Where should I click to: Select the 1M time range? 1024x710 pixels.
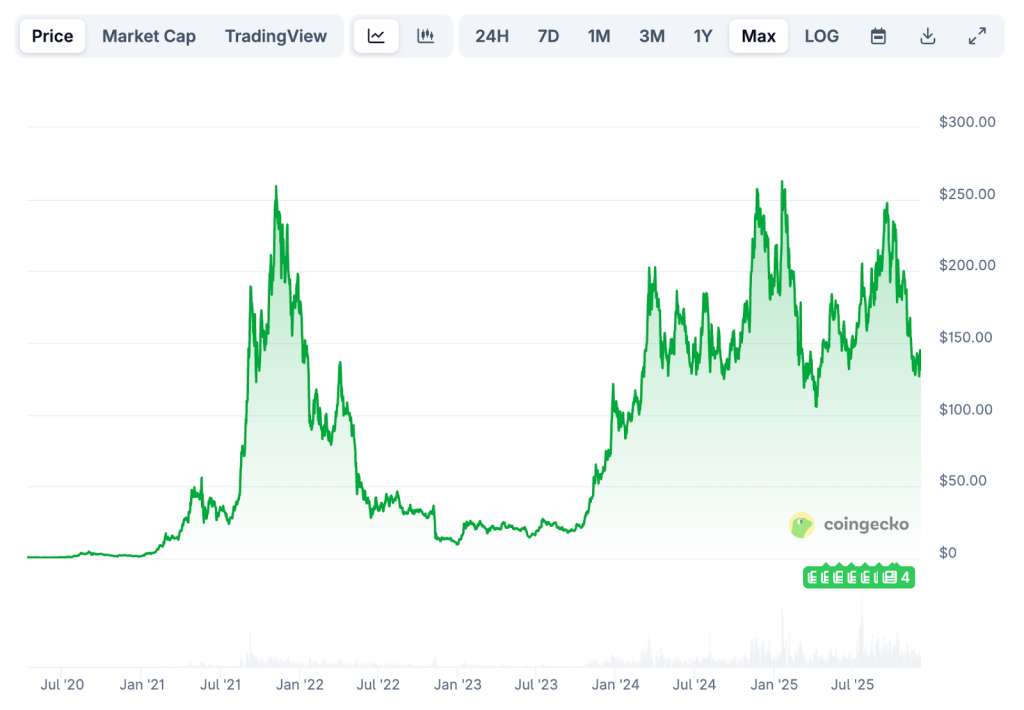pos(599,36)
